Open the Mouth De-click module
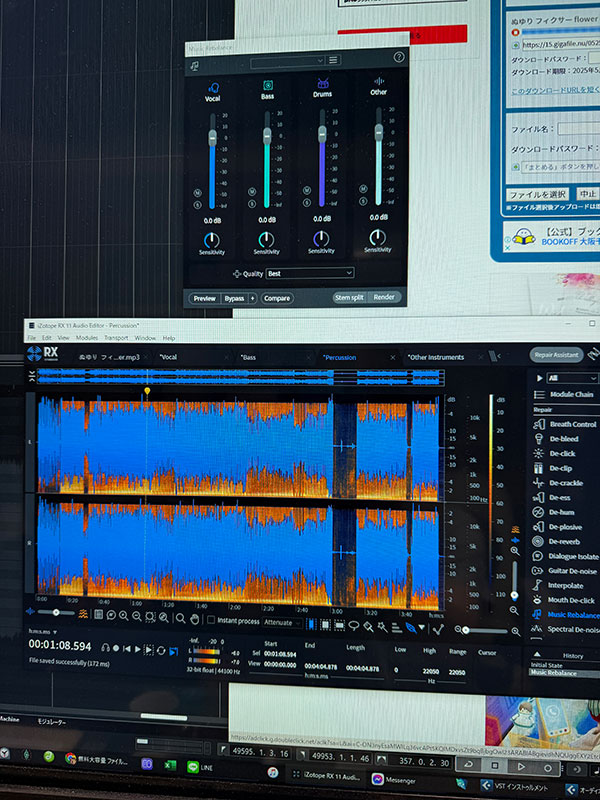The image size is (600, 800). 564,600
